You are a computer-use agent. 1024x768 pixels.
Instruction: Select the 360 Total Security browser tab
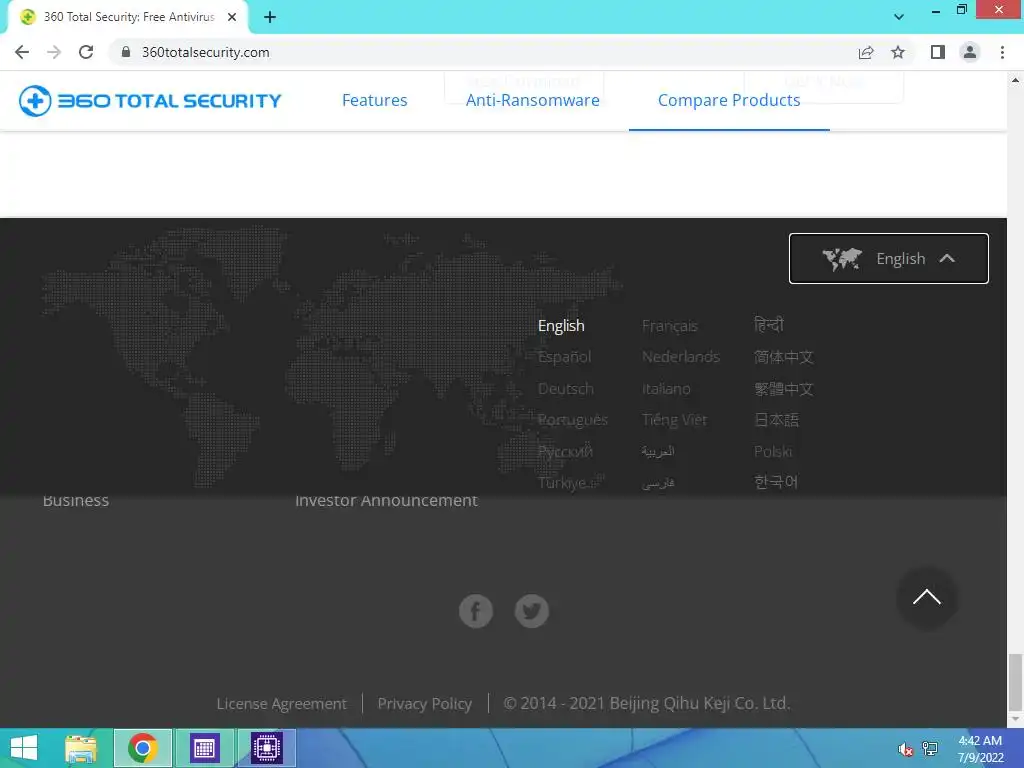point(128,17)
